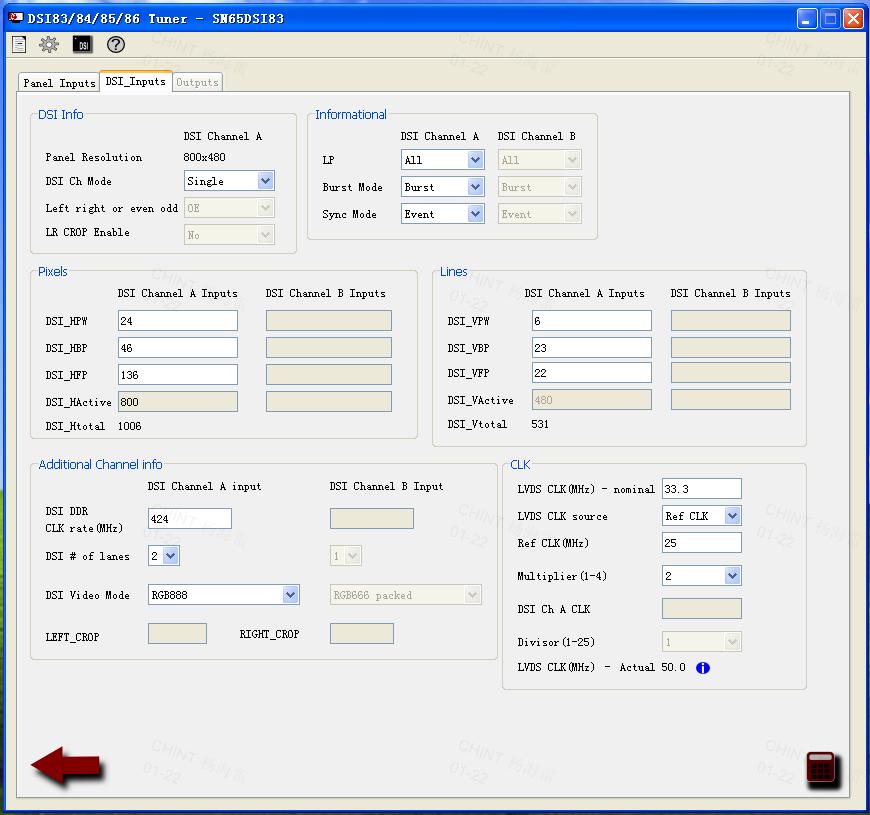
Task: Open settings via the gear toolbar icon
Action: click(49, 44)
